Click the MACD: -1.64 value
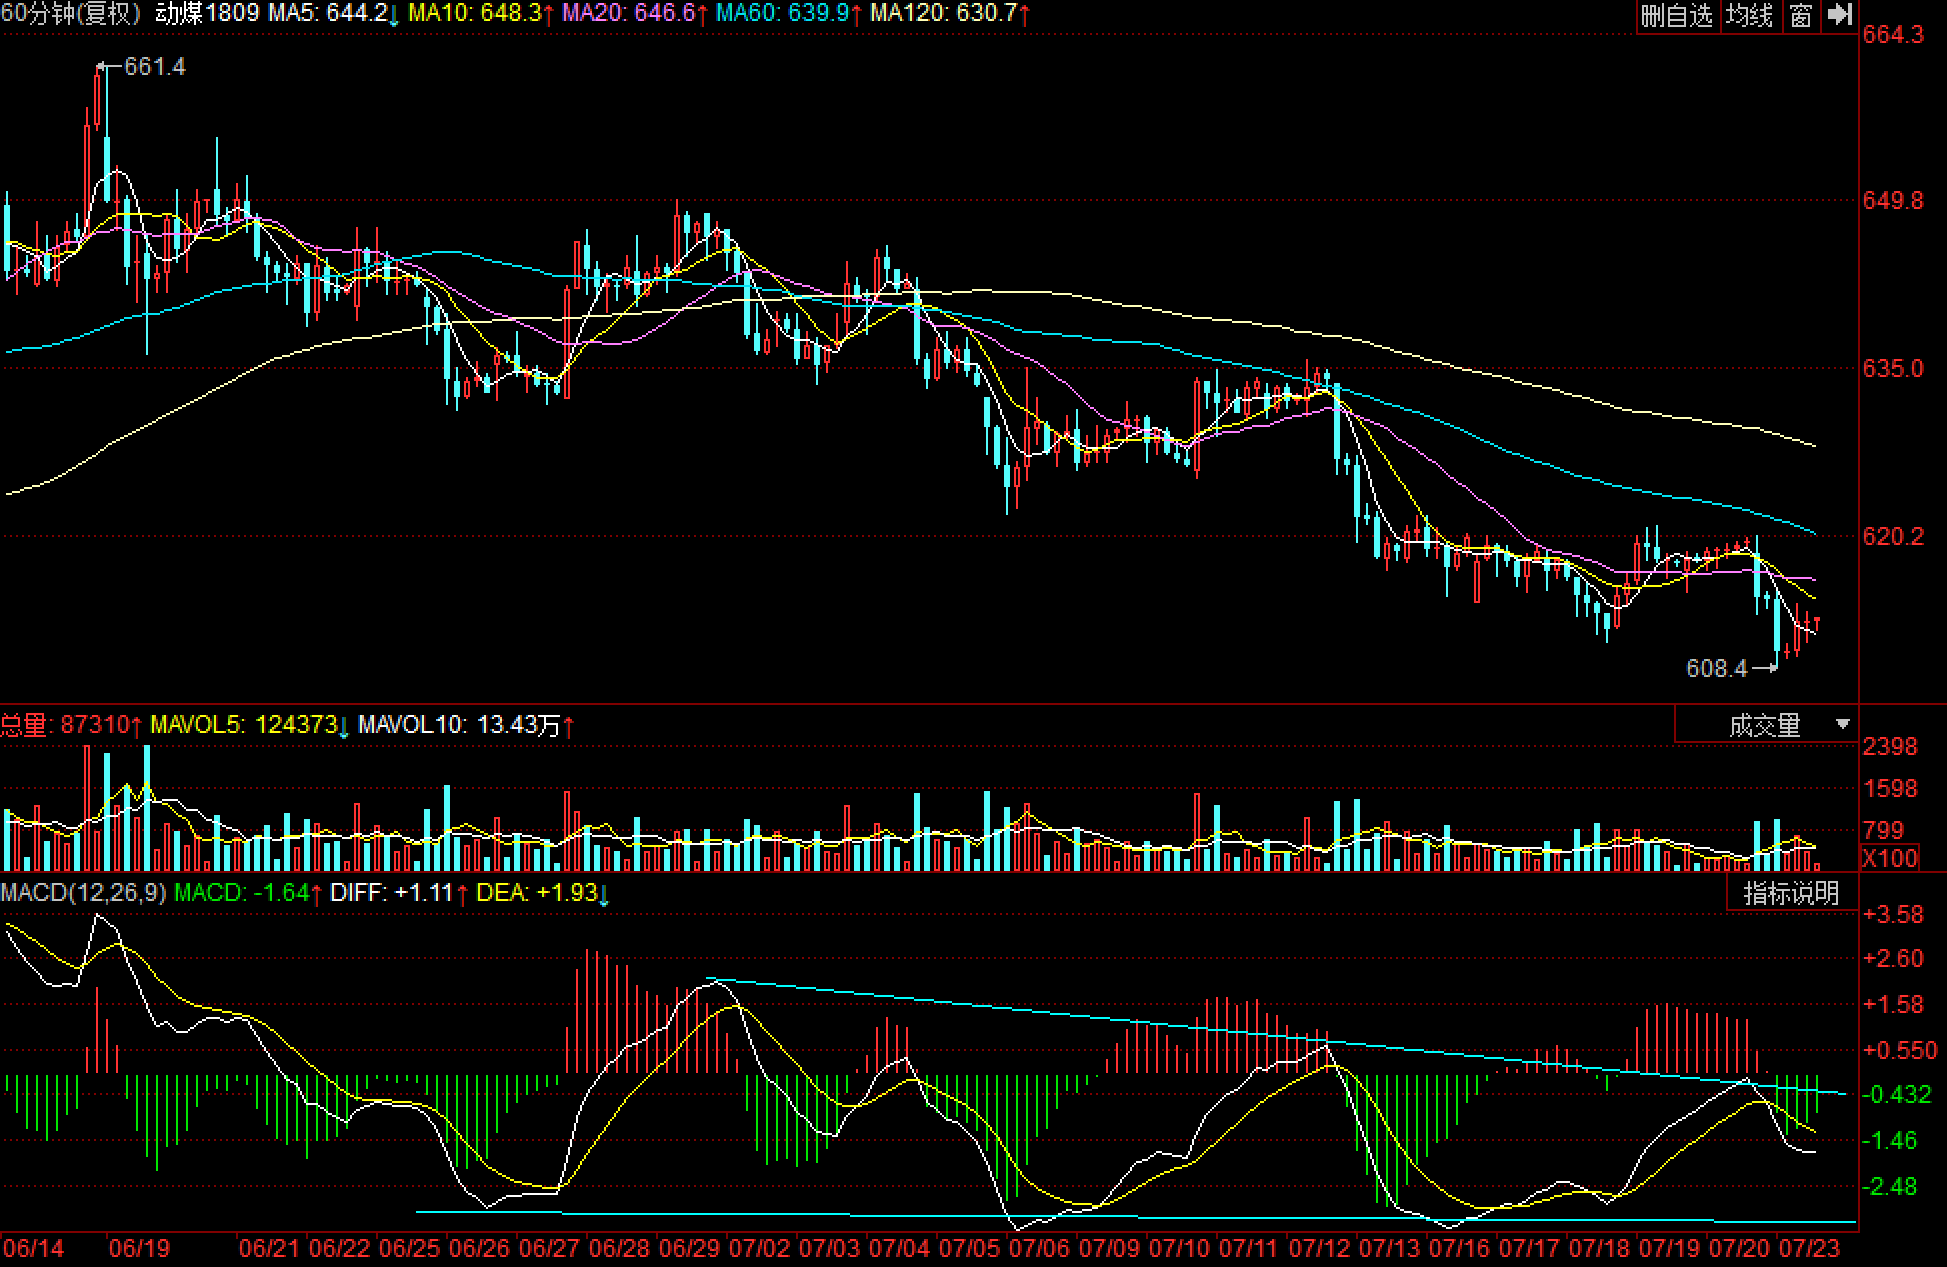 248,892
